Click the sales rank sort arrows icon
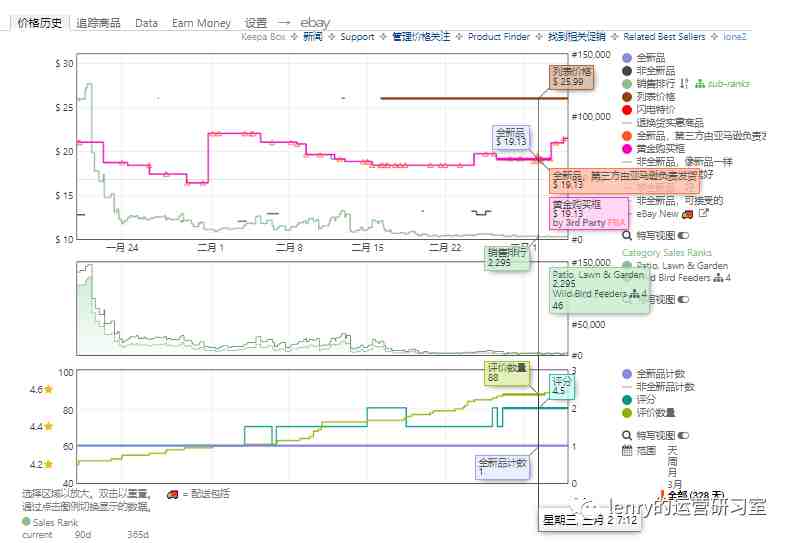792x543 pixels. click(x=684, y=83)
